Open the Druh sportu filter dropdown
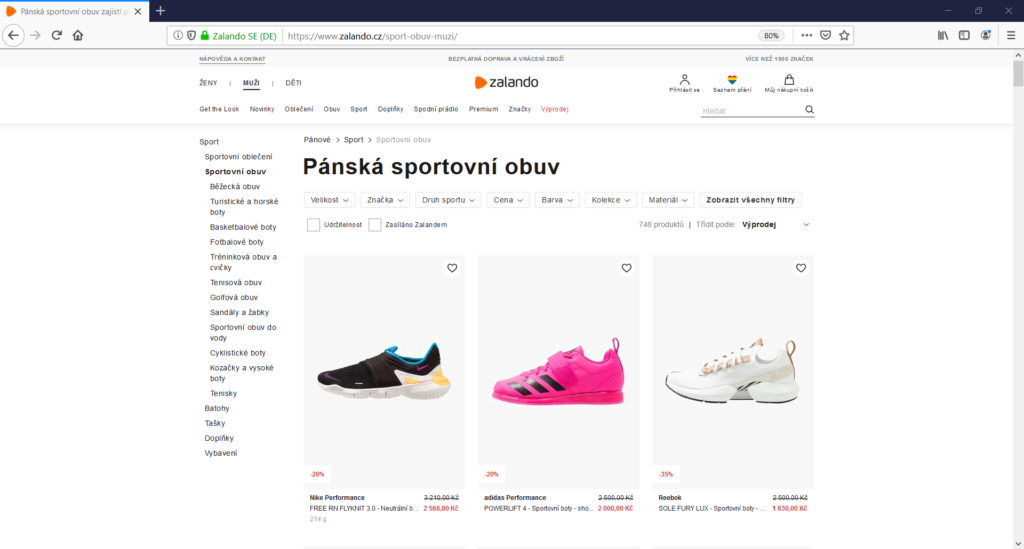This screenshot has width=1024, height=549. [x=448, y=200]
